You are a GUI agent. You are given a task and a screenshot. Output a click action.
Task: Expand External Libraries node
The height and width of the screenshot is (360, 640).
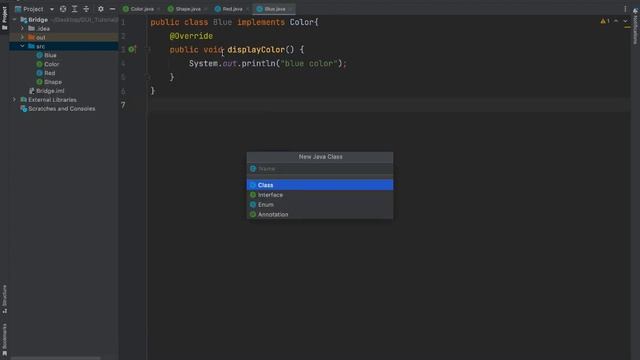[14, 100]
